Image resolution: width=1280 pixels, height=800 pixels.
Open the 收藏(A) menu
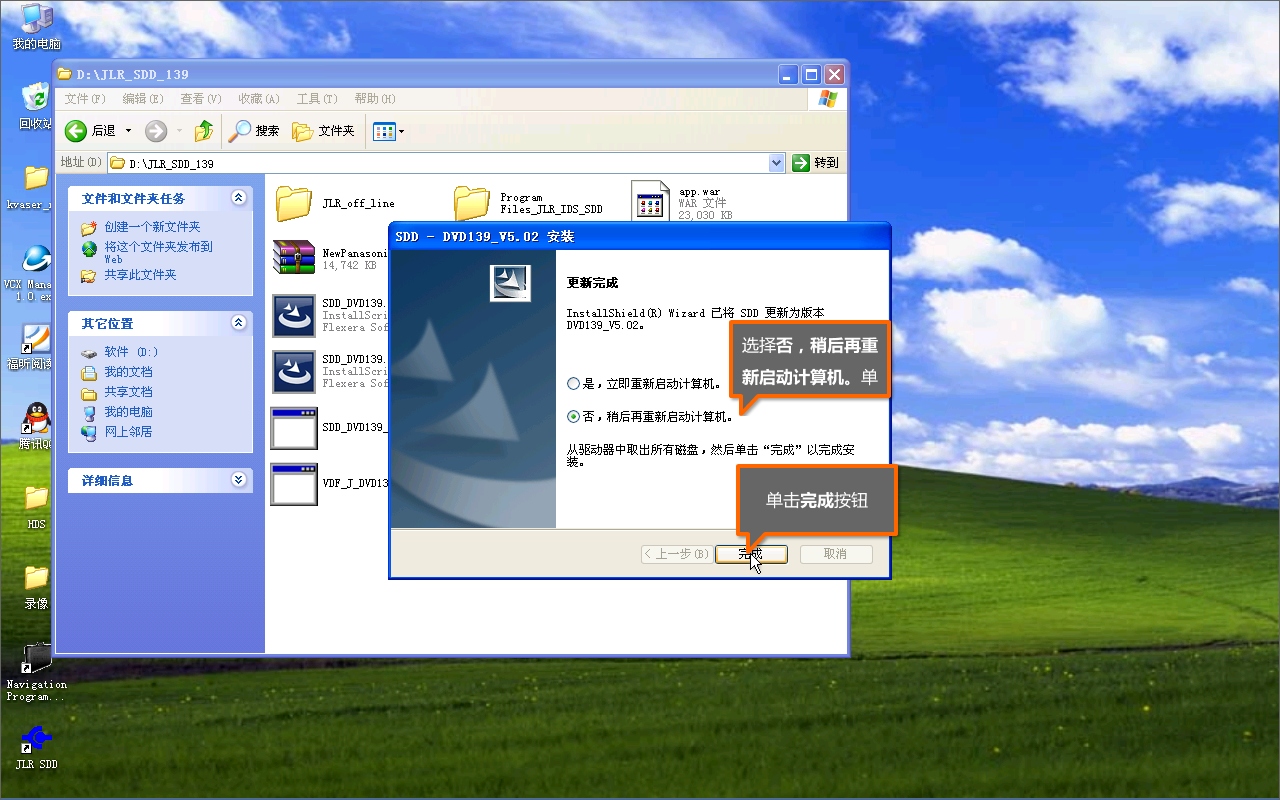click(258, 99)
